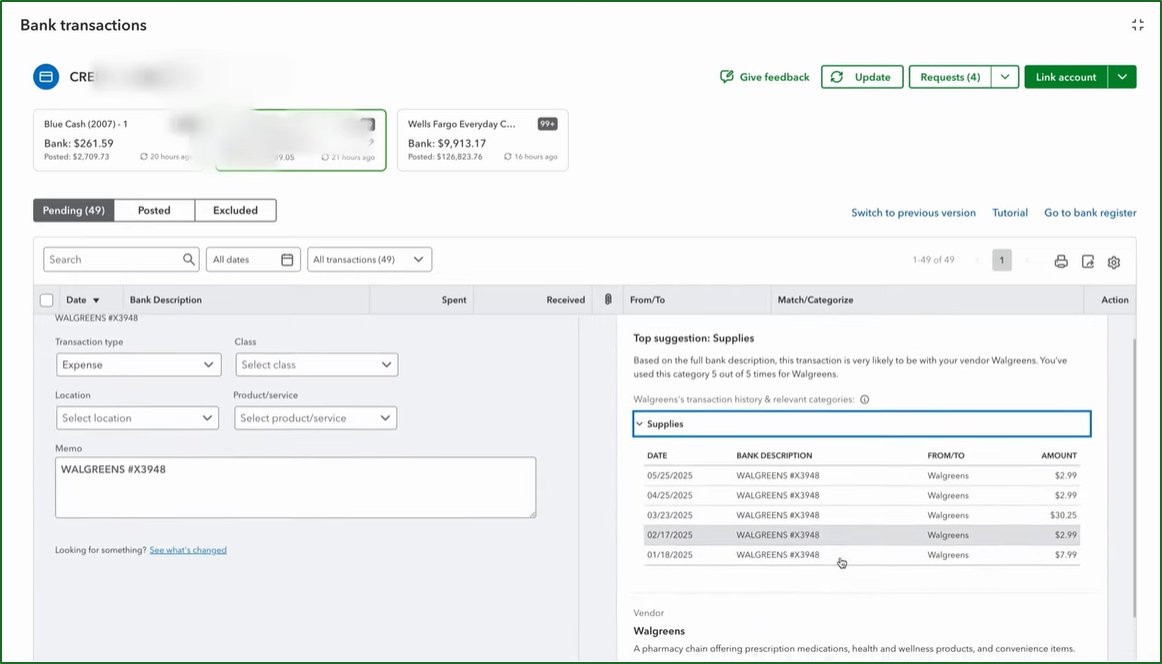The image size is (1162, 664).
Task: Click the Walgreens vendor name under Vendor
Action: tap(659, 631)
